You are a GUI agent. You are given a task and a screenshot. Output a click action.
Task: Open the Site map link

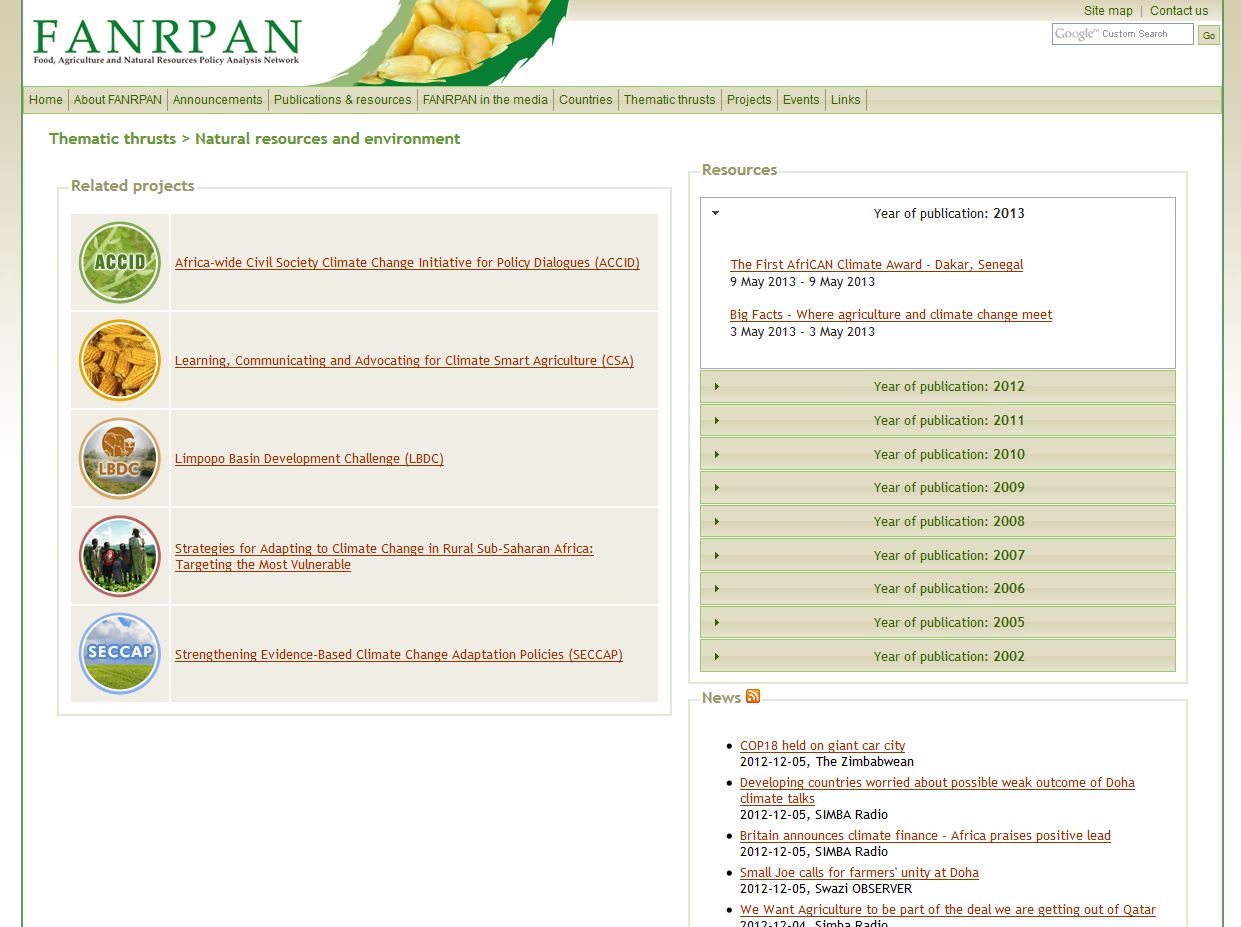pyautogui.click(x=1108, y=11)
